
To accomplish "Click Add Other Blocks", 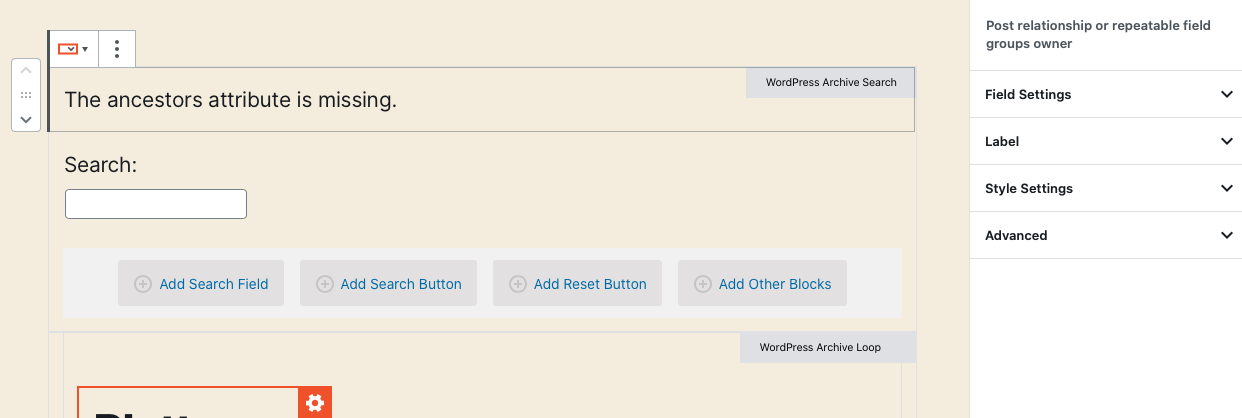I will point(762,283).
